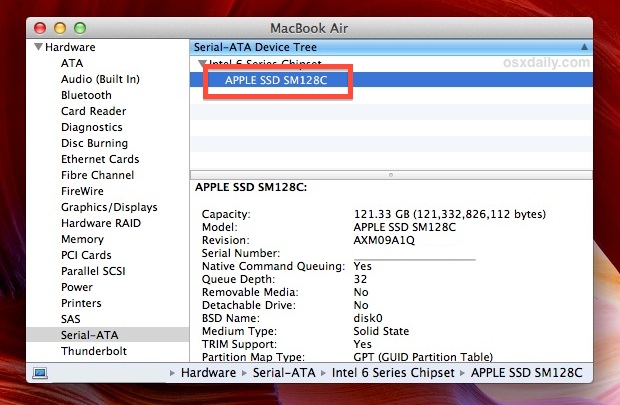The image size is (620, 405).
Task: Click the BSD Name value disk0
Action: click(x=368, y=318)
